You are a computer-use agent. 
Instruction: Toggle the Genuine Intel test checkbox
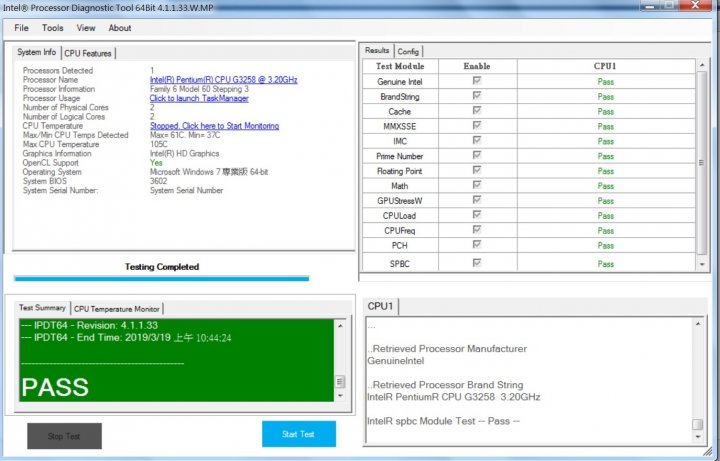coord(477,81)
